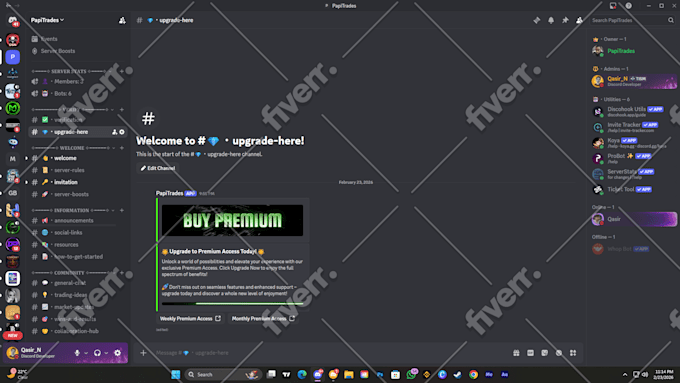Click the search magnifier in PapiTrades search
Screen dimensions: 680x383
pyautogui.click(x=670, y=20)
